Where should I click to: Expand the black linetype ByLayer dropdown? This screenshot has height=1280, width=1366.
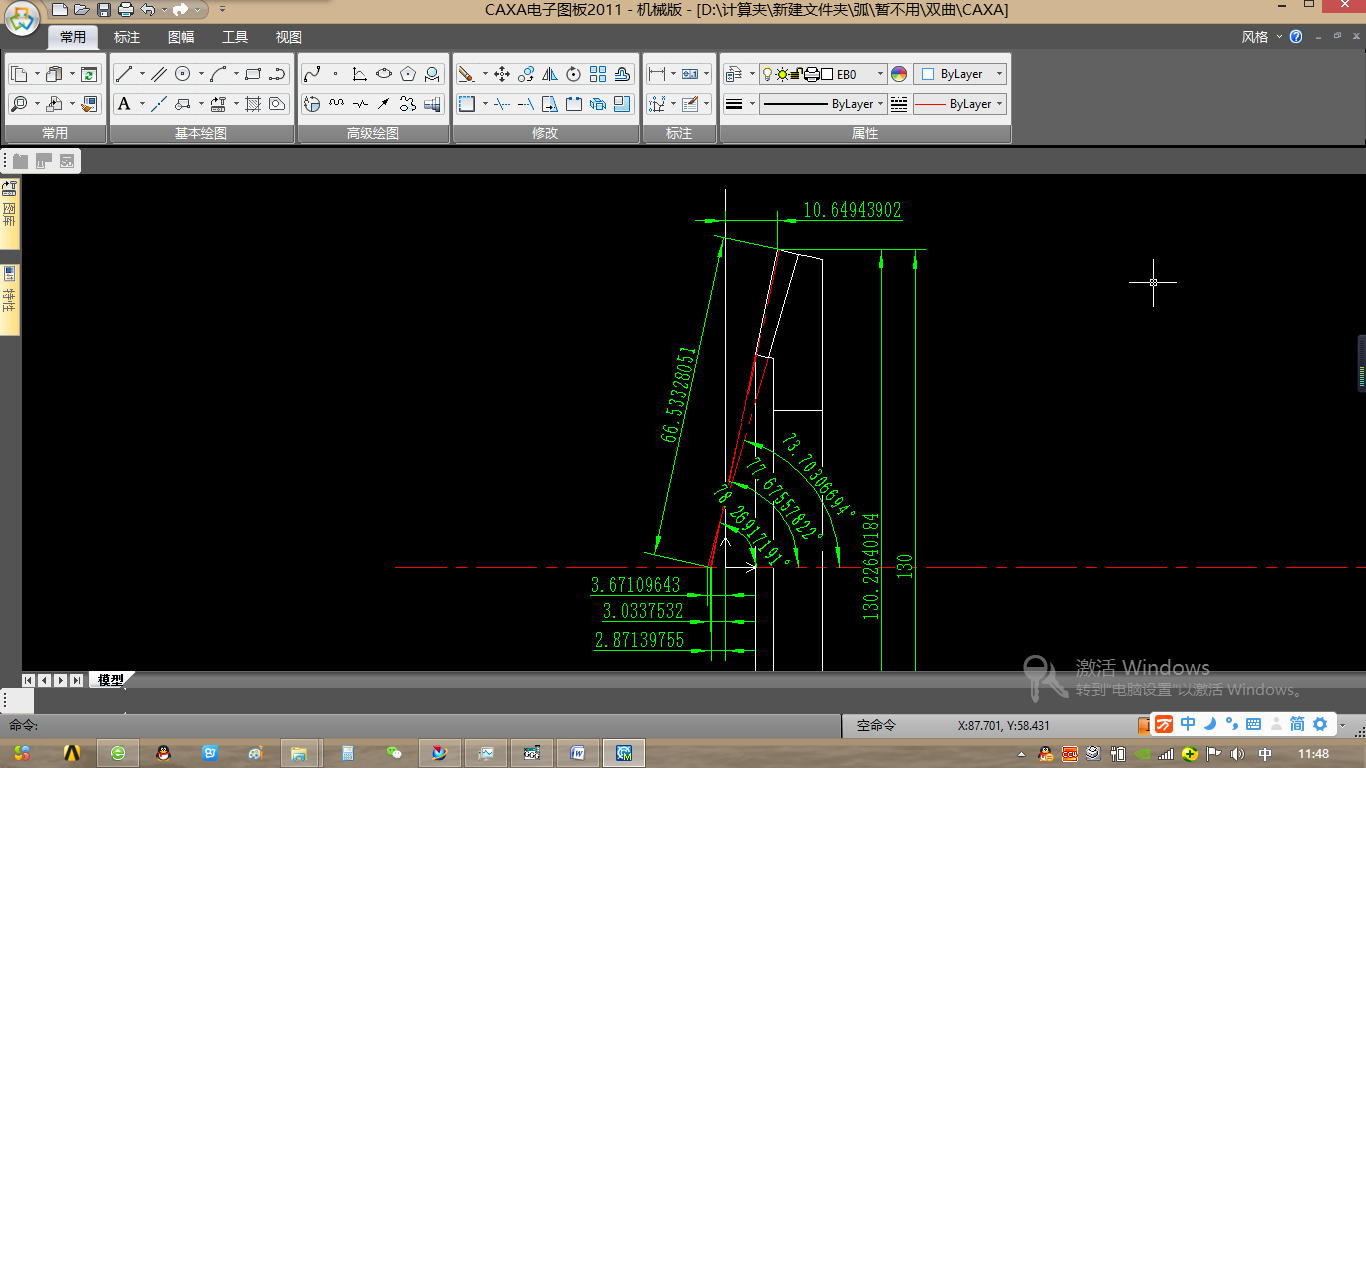click(x=880, y=104)
